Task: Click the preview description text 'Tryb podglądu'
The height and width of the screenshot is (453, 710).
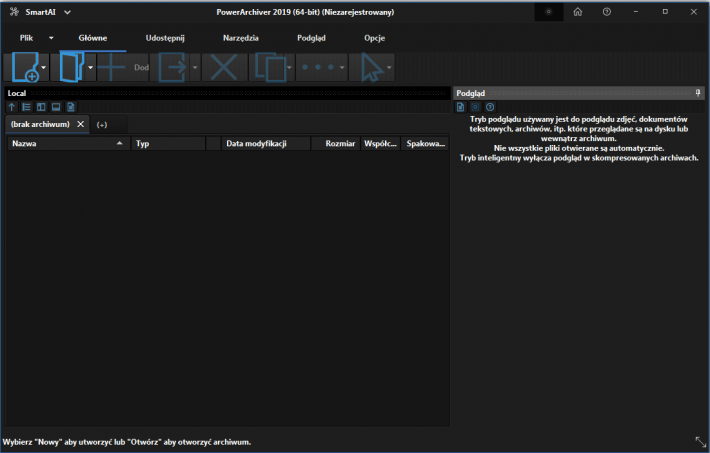Action: click(579, 139)
